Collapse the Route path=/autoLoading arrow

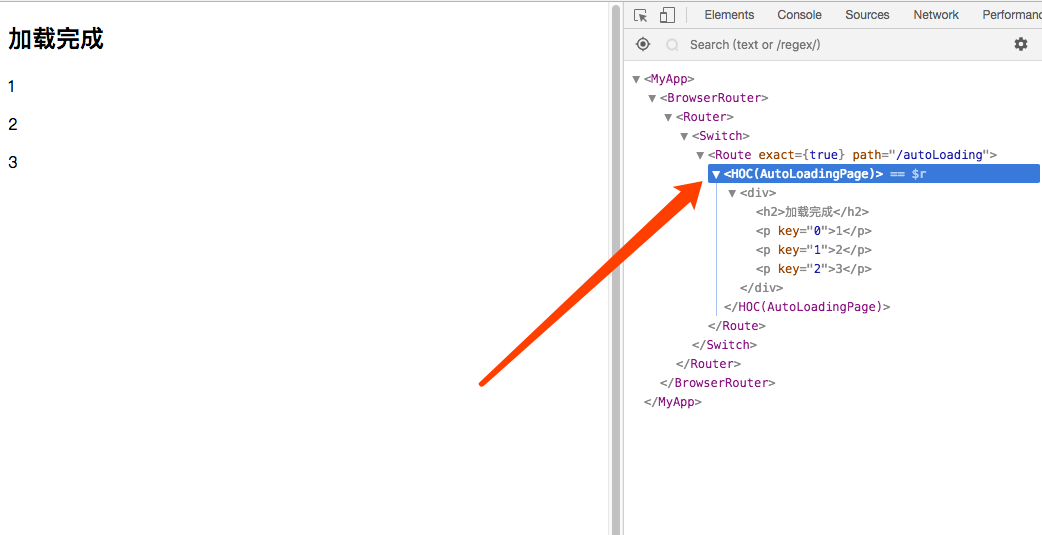700,156
